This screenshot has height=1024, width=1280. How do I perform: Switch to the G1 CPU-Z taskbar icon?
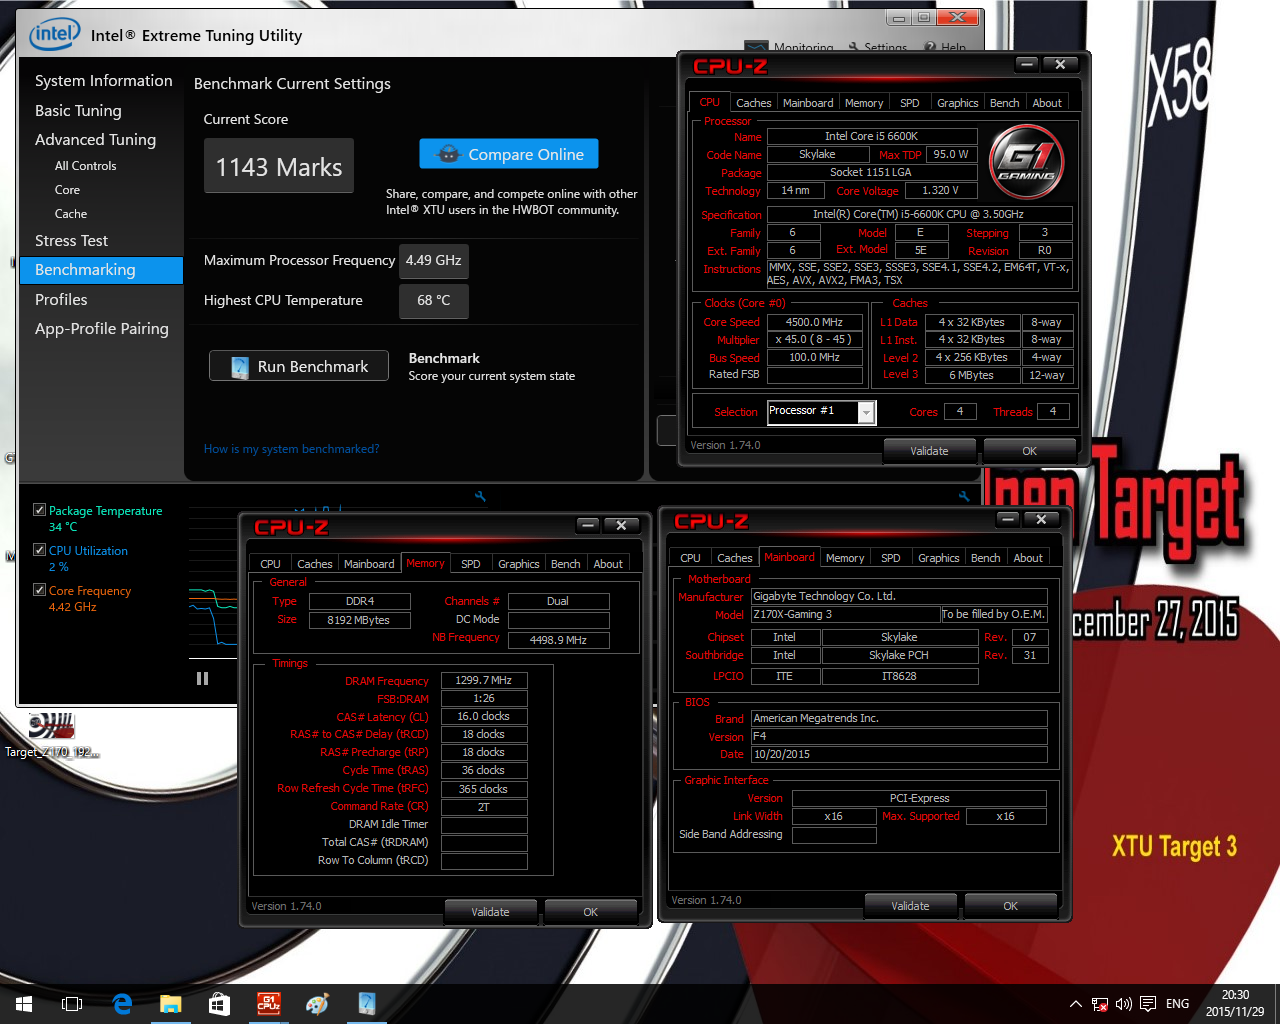pos(268,1004)
